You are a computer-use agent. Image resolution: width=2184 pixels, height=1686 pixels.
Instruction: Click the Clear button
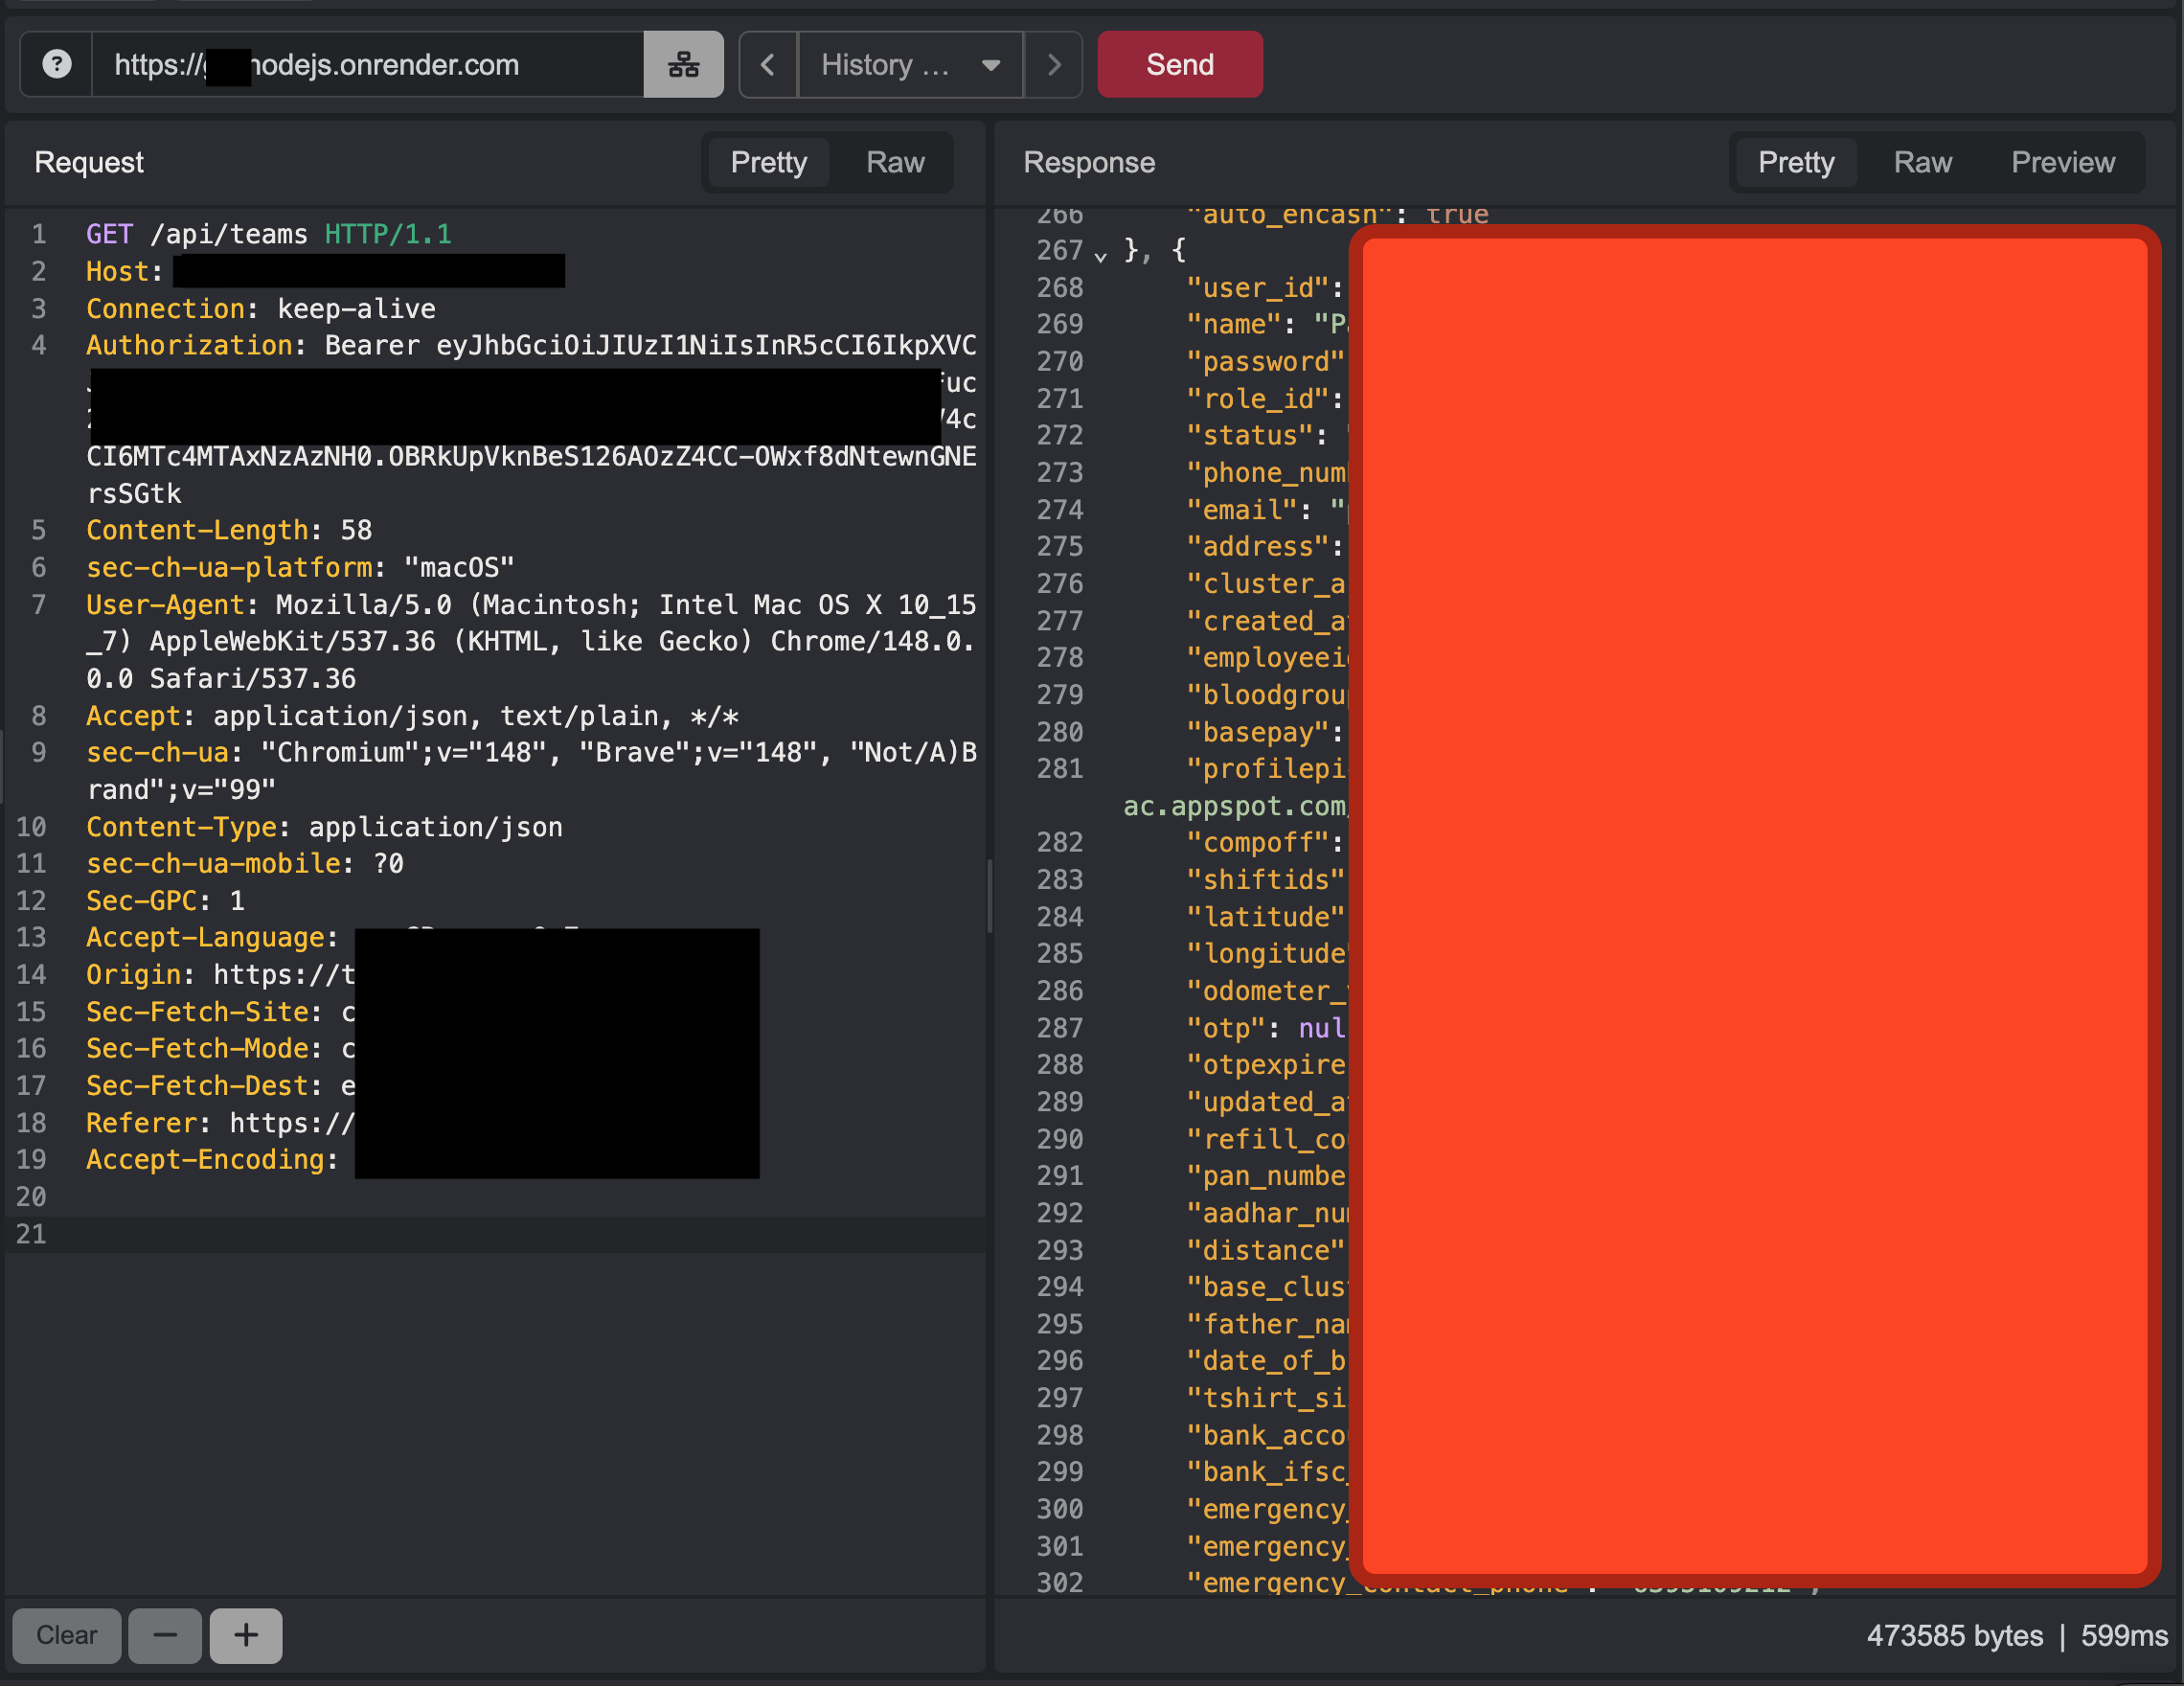click(67, 1635)
